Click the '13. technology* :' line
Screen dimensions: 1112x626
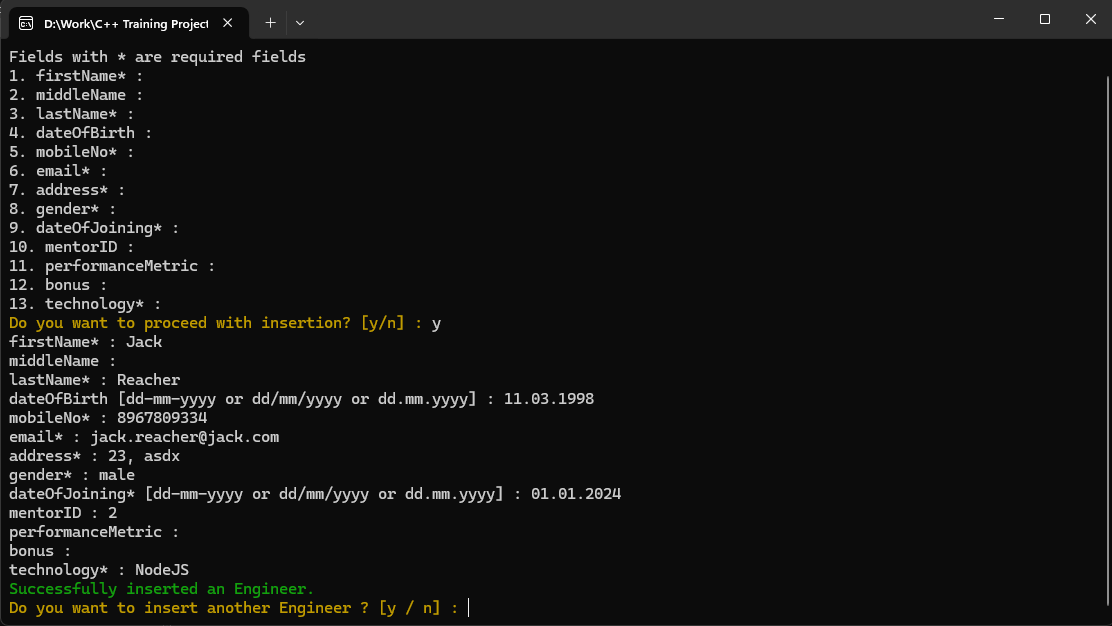[84, 304]
